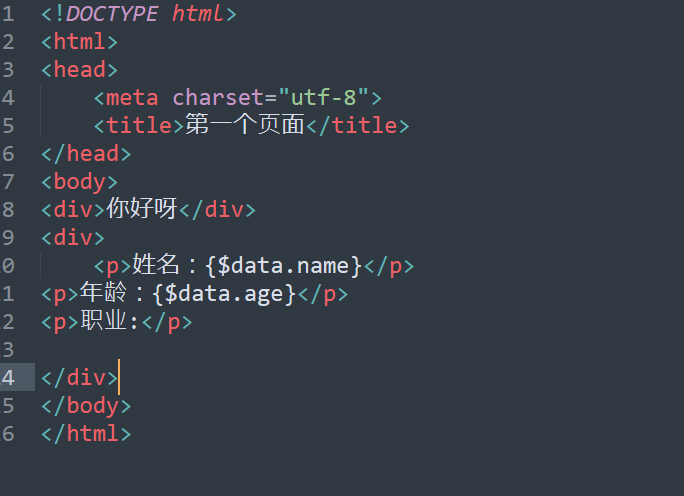Click the opening head tag
This screenshot has width=684, height=496.
point(79,70)
